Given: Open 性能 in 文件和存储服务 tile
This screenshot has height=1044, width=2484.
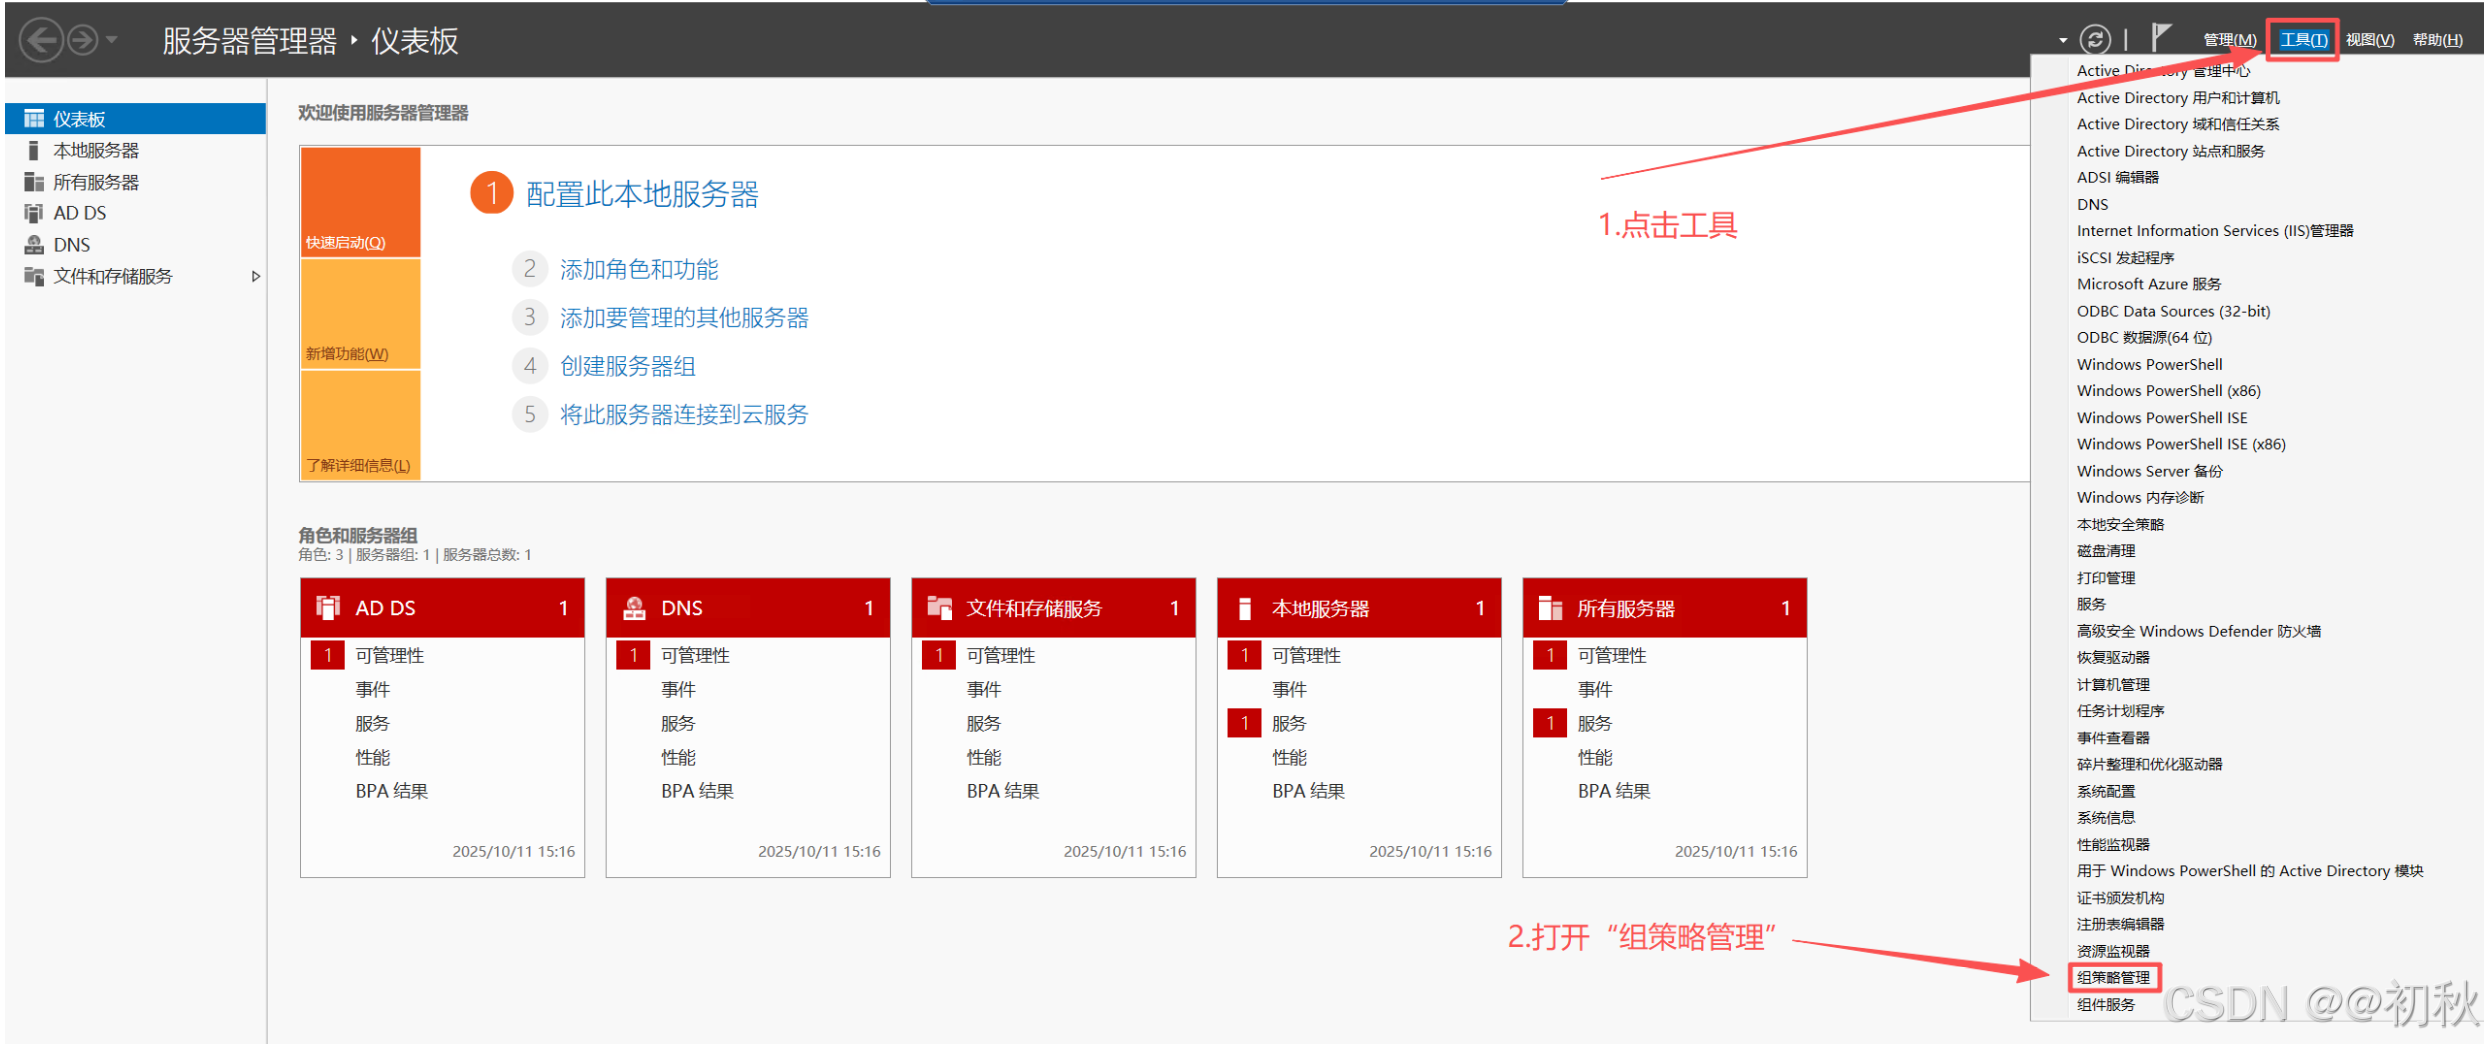Looking at the screenshot, I should 984,757.
